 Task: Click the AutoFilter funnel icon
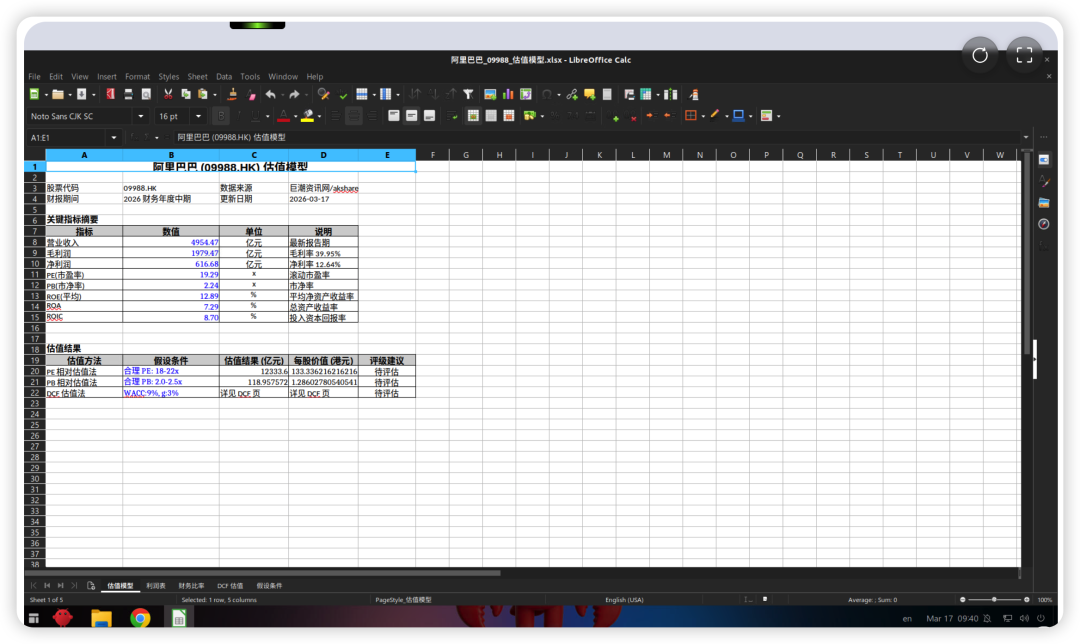tap(468, 94)
